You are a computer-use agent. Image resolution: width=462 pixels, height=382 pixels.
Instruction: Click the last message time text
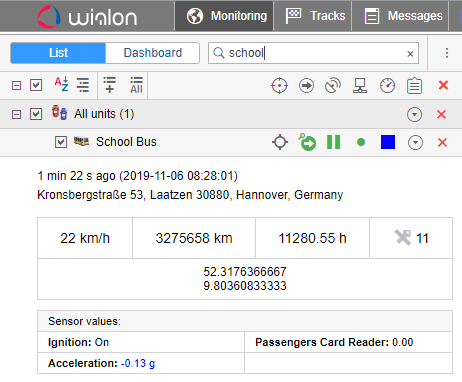tap(137, 176)
